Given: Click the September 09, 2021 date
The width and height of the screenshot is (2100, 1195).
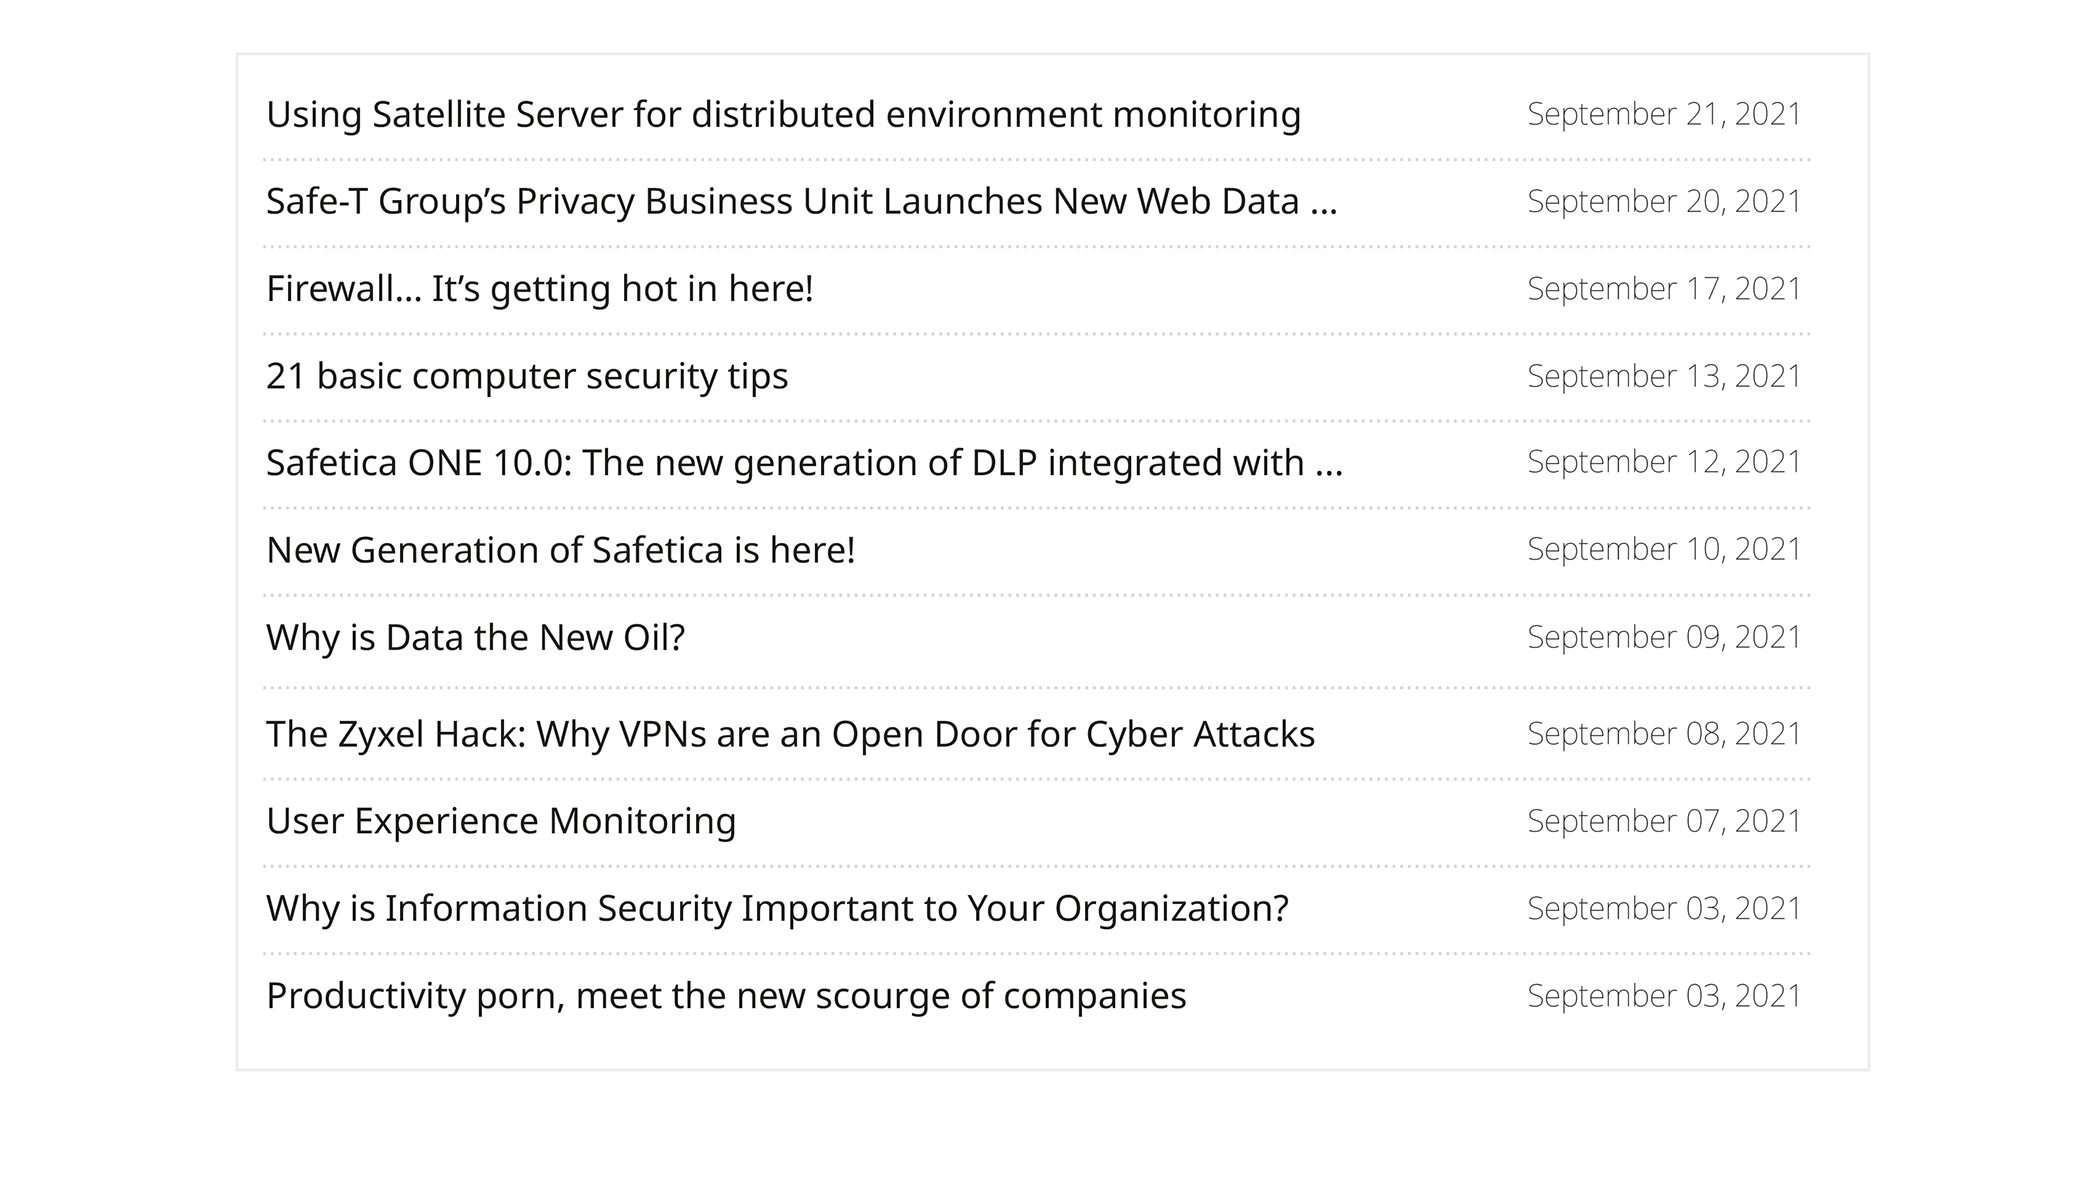Looking at the screenshot, I should pyautogui.click(x=1663, y=637).
